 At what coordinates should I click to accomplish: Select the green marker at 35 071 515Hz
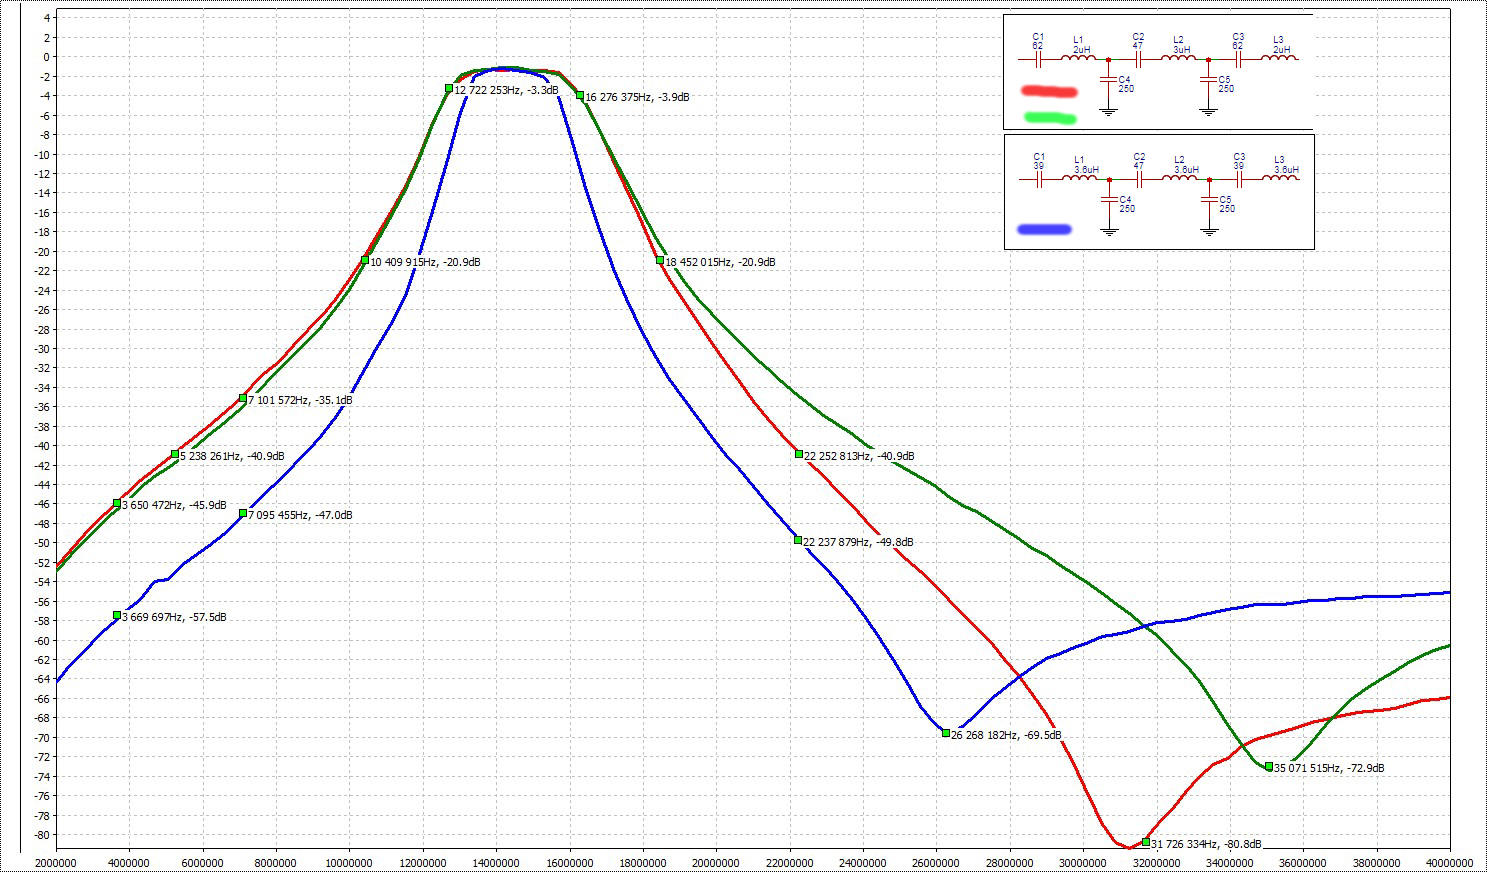coord(1269,767)
